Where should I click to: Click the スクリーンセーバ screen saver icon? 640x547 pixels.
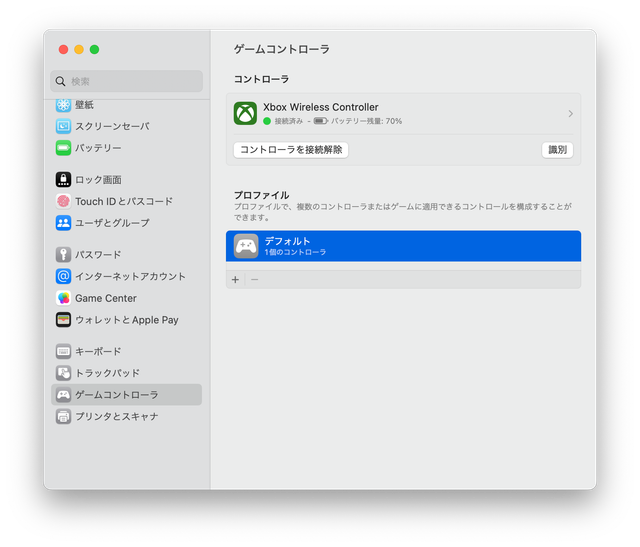point(63,126)
